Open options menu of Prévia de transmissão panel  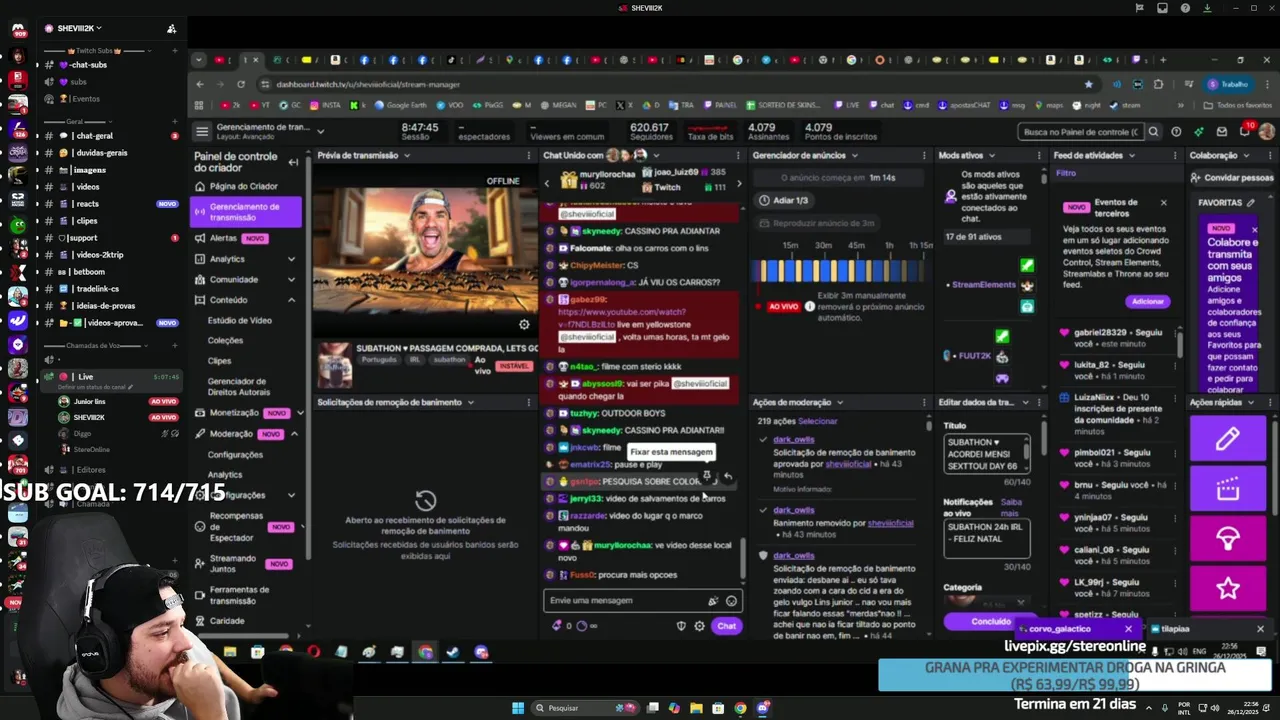point(529,155)
